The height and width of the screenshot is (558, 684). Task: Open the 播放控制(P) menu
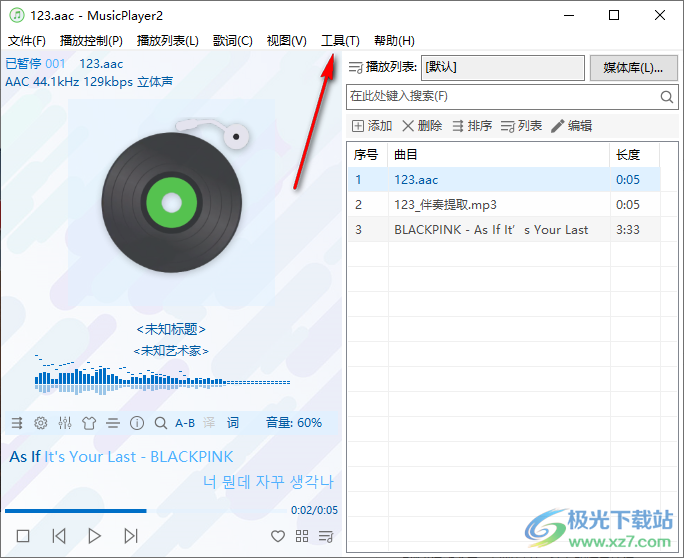(x=91, y=41)
